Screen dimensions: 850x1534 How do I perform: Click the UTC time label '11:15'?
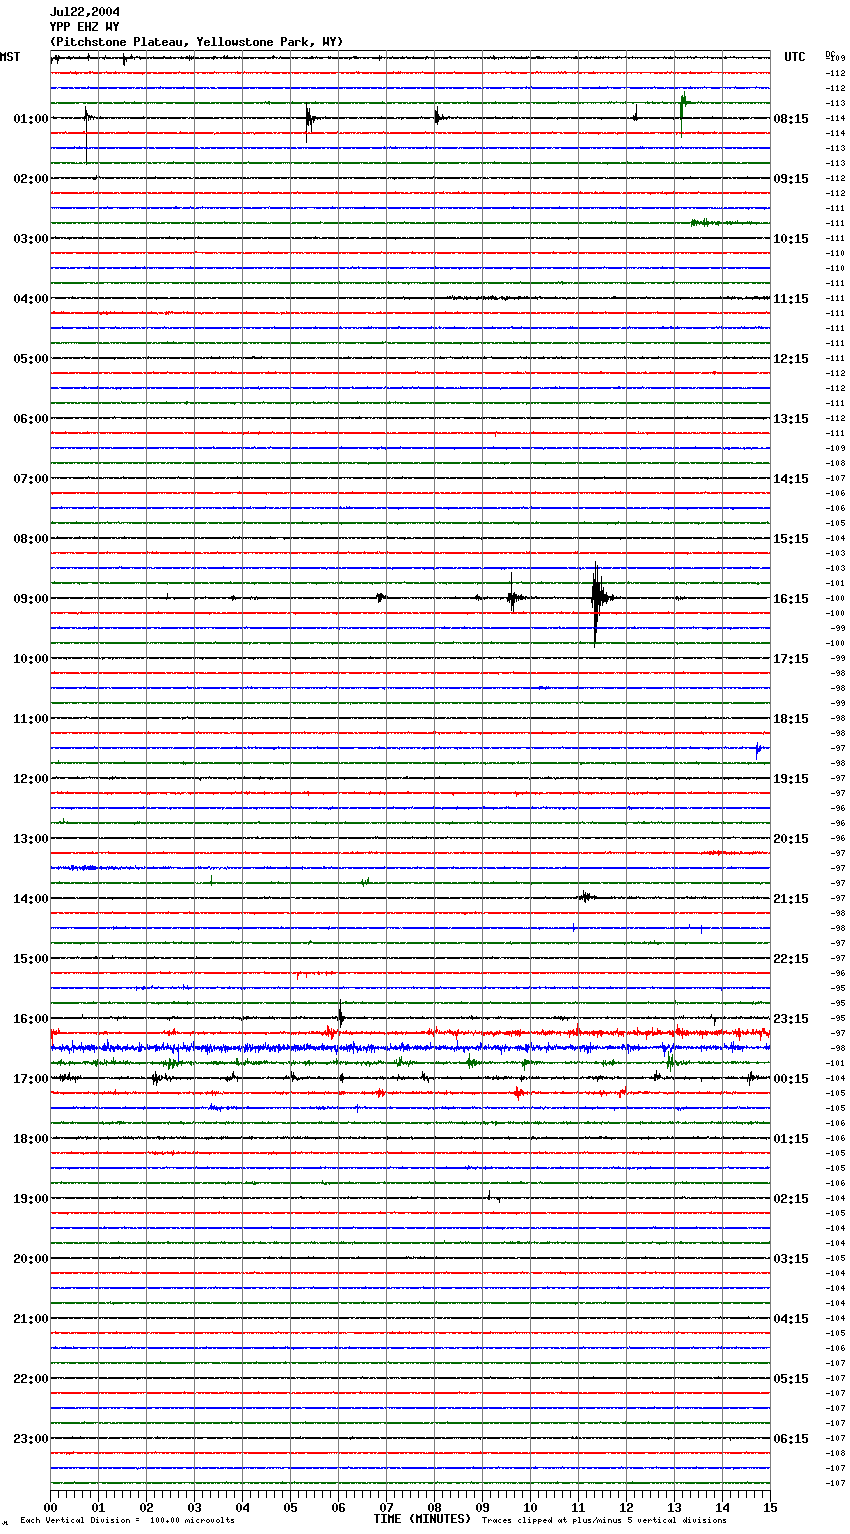pos(791,299)
